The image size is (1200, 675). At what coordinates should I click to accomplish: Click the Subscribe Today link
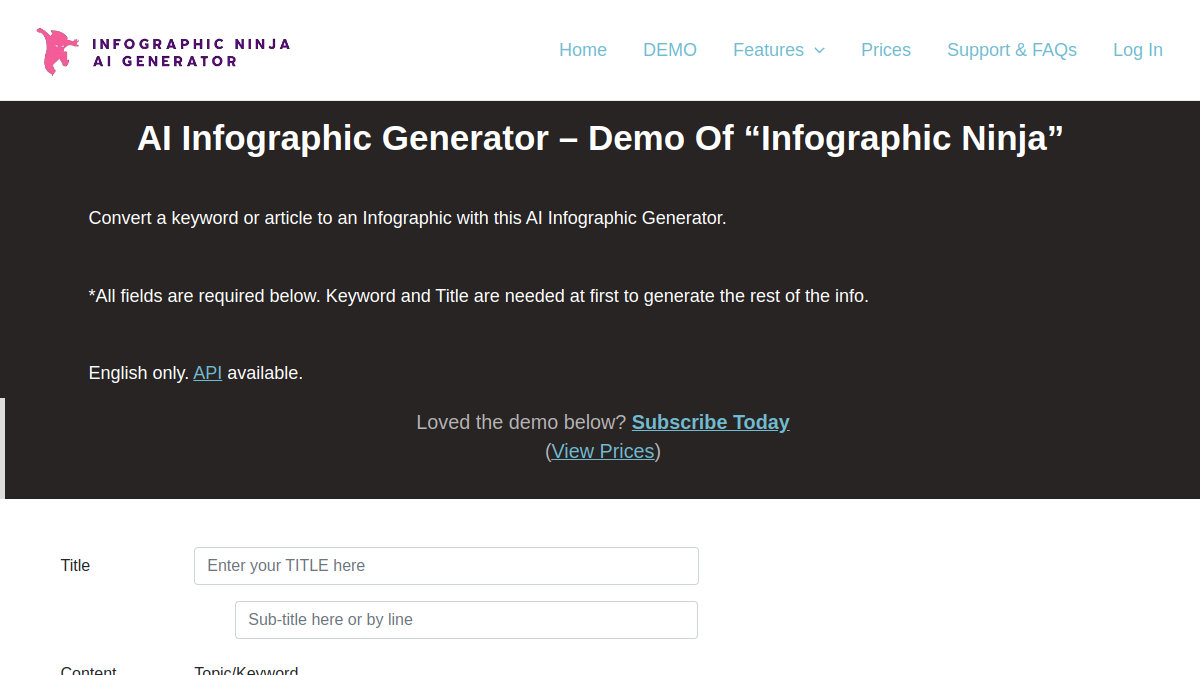[711, 422]
